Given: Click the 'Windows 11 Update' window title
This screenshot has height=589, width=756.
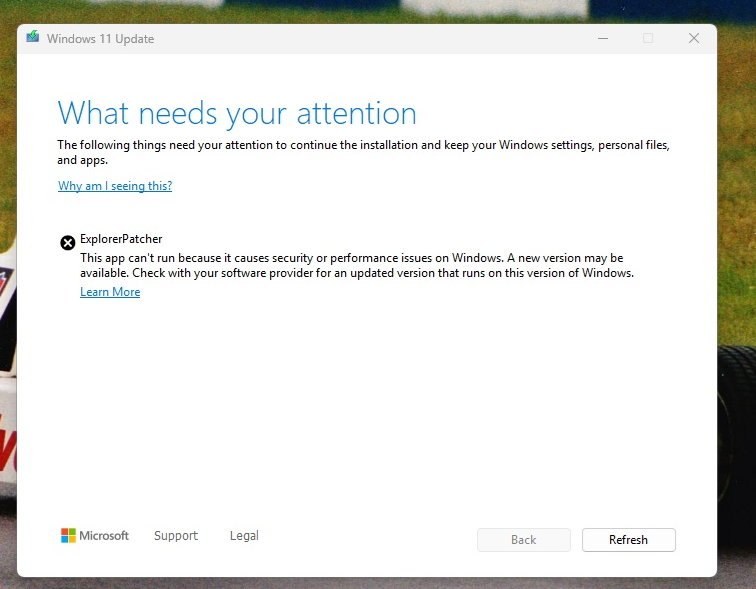Looking at the screenshot, I should pos(100,39).
